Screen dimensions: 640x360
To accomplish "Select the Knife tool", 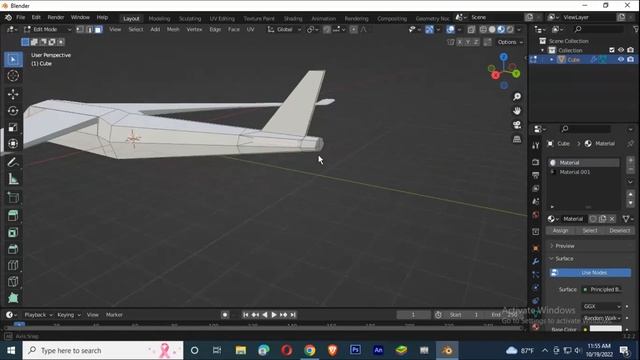I will [x=13, y=282].
